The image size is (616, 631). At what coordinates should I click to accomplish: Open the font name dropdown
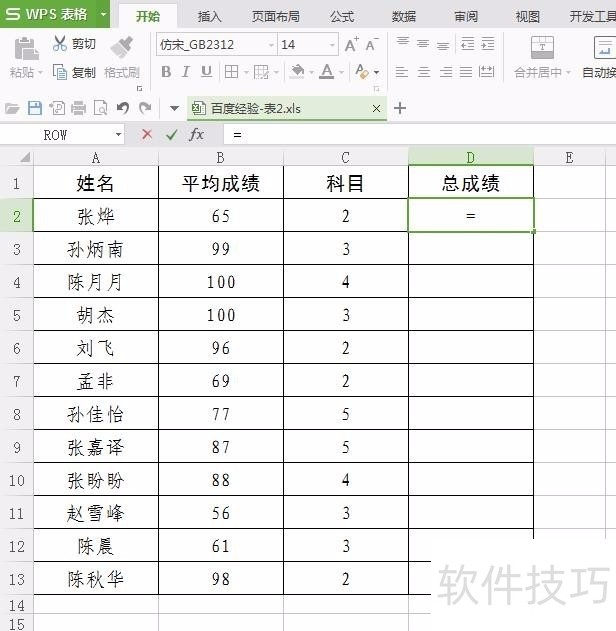[272, 45]
